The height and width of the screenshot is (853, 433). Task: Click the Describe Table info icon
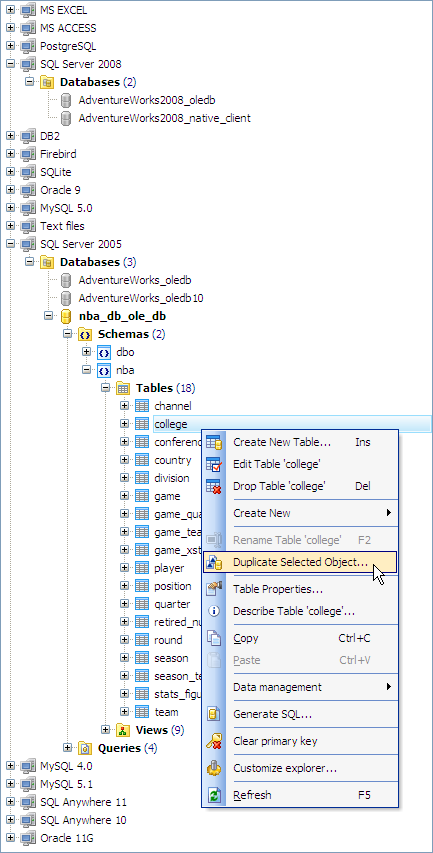214,611
